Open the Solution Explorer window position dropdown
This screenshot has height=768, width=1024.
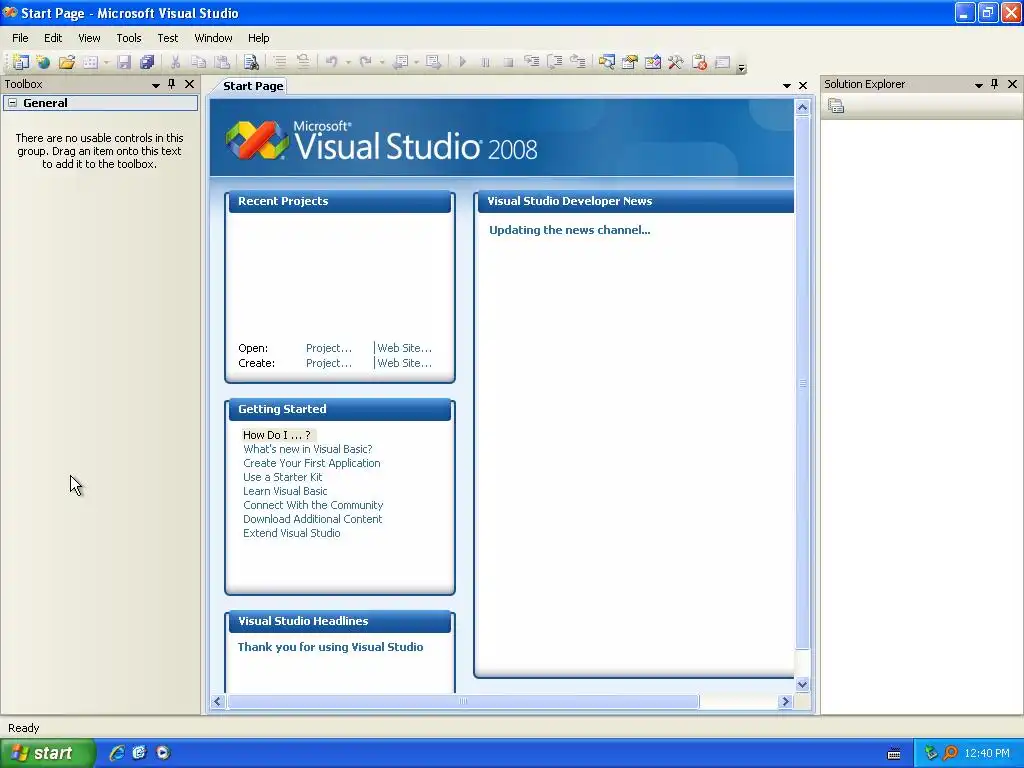point(978,85)
